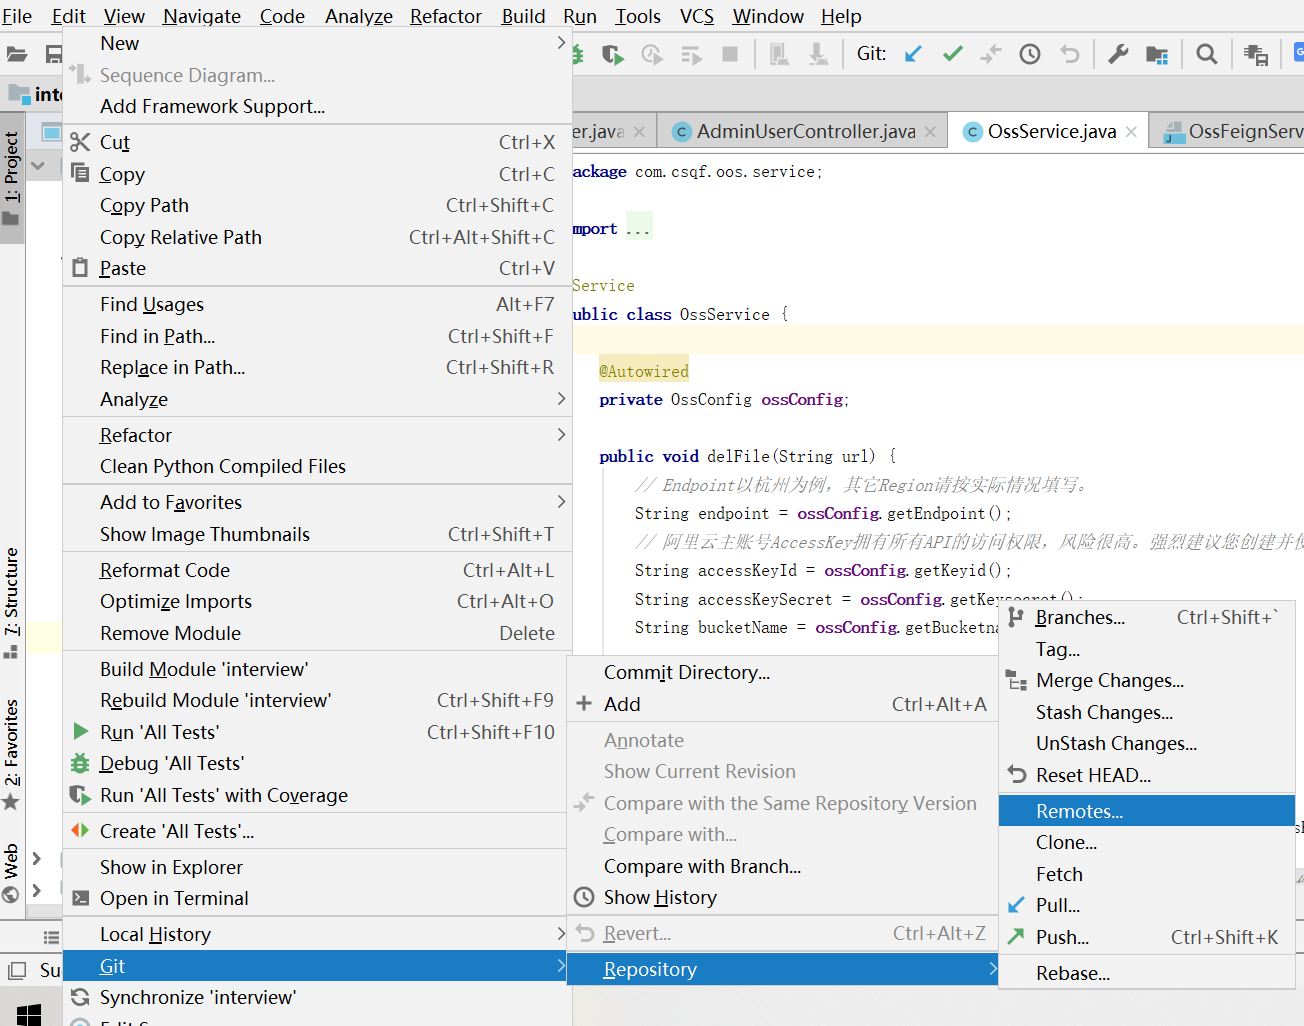
Task: Open the Structure tool window side tab
Action: 12,602
